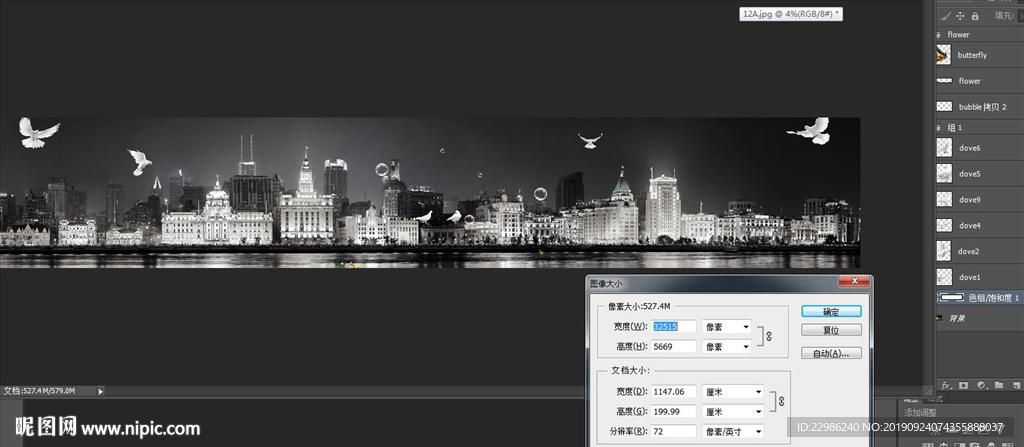Image resolution: width=1024 pixels, height=447 pixels.
Task: Click the 复位 reset button
Action: (x=831, y=330)
